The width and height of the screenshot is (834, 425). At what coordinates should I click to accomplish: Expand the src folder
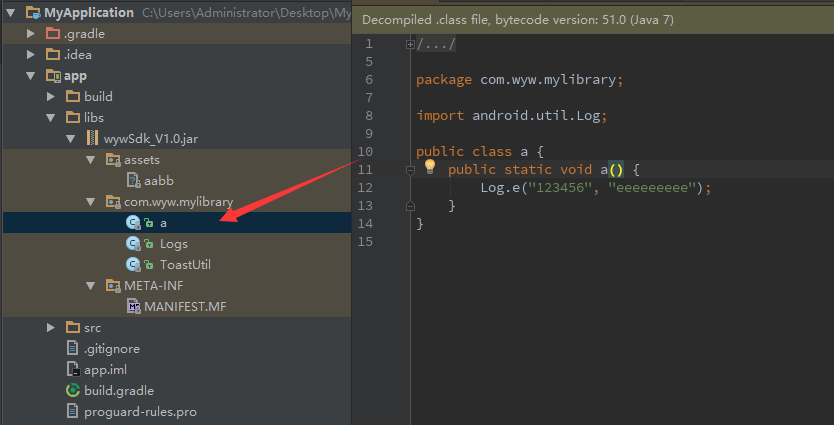[51, 328]
